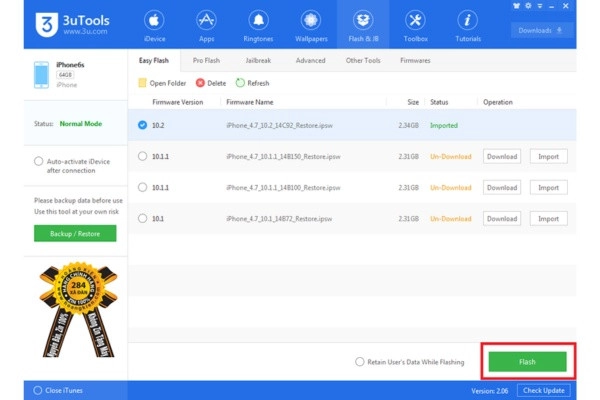Delete the selected firmware

[x=201, y=83]
